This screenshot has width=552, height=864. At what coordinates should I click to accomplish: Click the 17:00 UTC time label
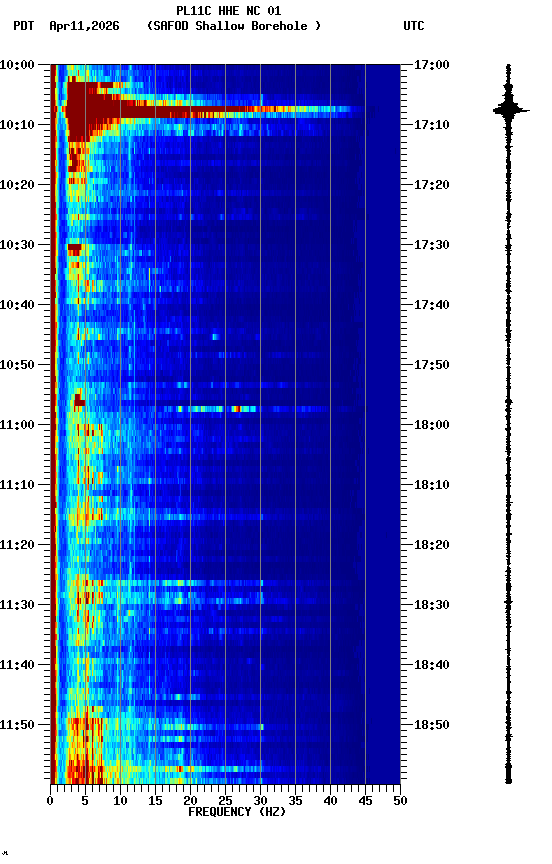431,65
